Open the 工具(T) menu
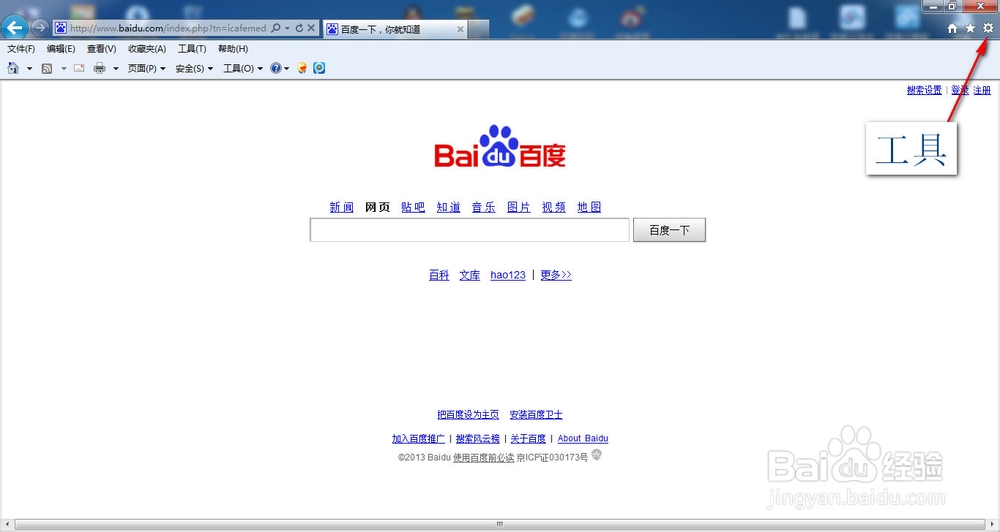Viewport: 1000px width, 532px height. (x=192, y=48)
